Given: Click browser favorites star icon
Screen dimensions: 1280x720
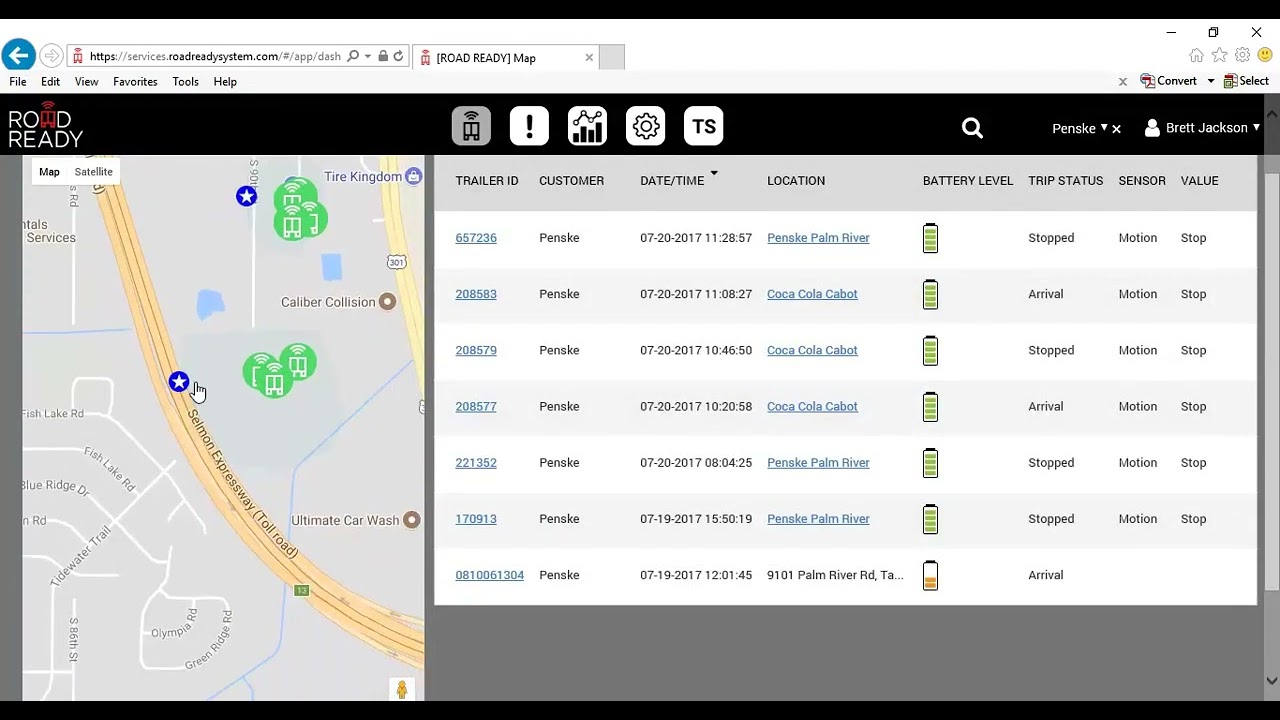Looking at the screenshot, I should (1219, 56).
